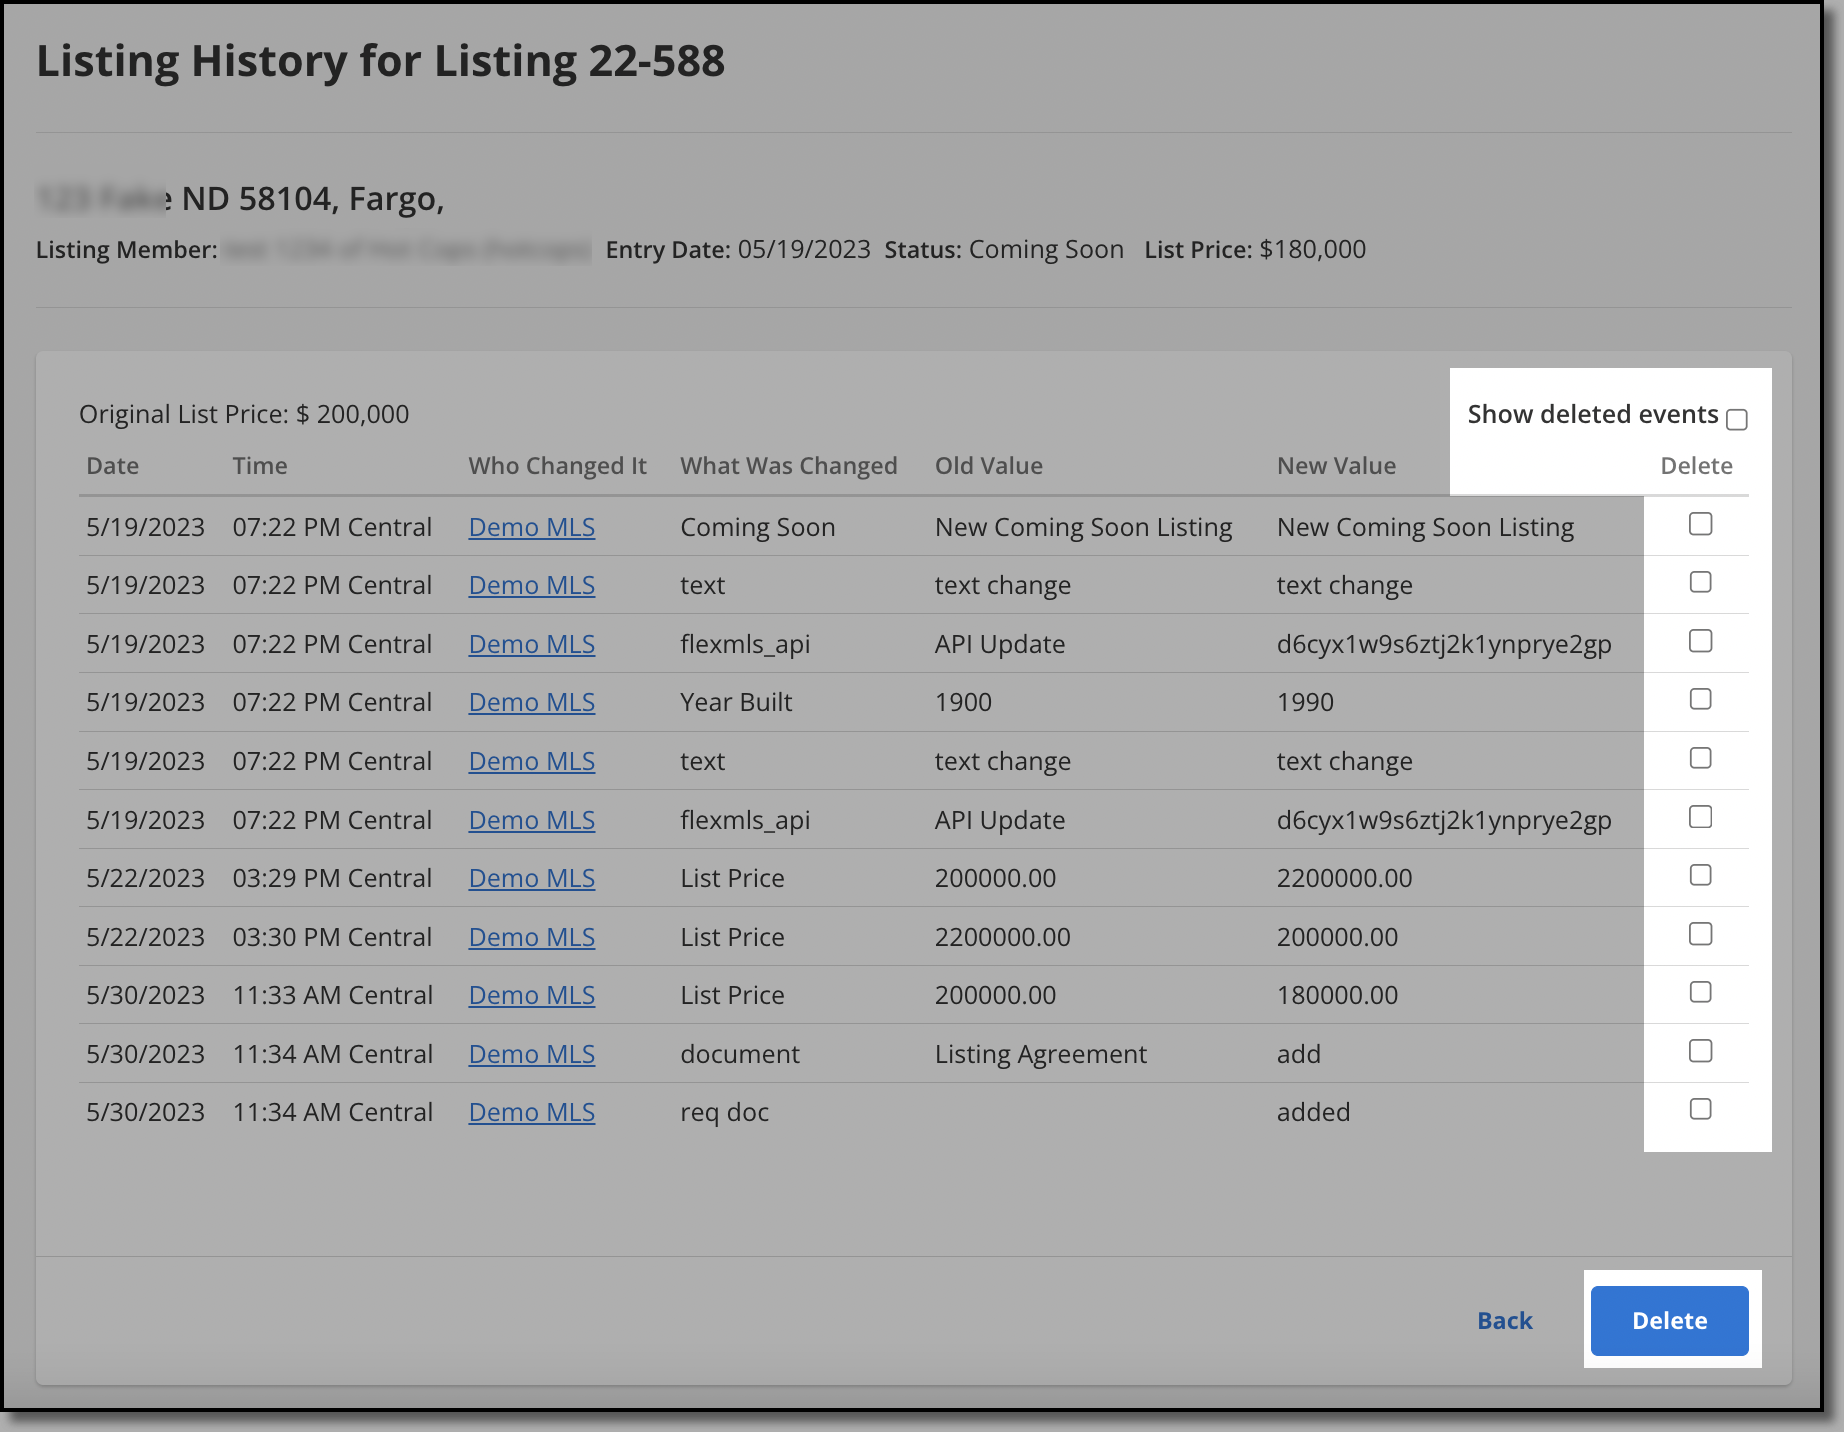The image size is (1844, 1432).
Task: Click the blue Delete button
Action: click(x=1669, y=1320)
